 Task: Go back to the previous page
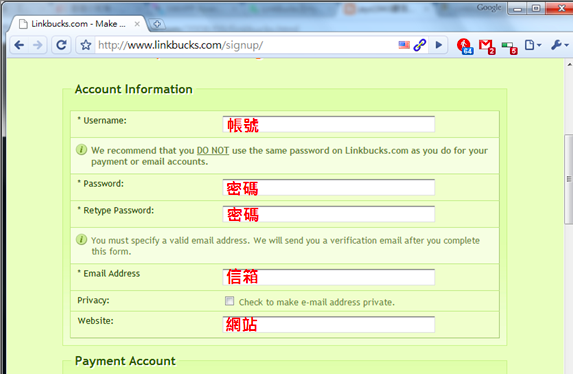point(19,45)
